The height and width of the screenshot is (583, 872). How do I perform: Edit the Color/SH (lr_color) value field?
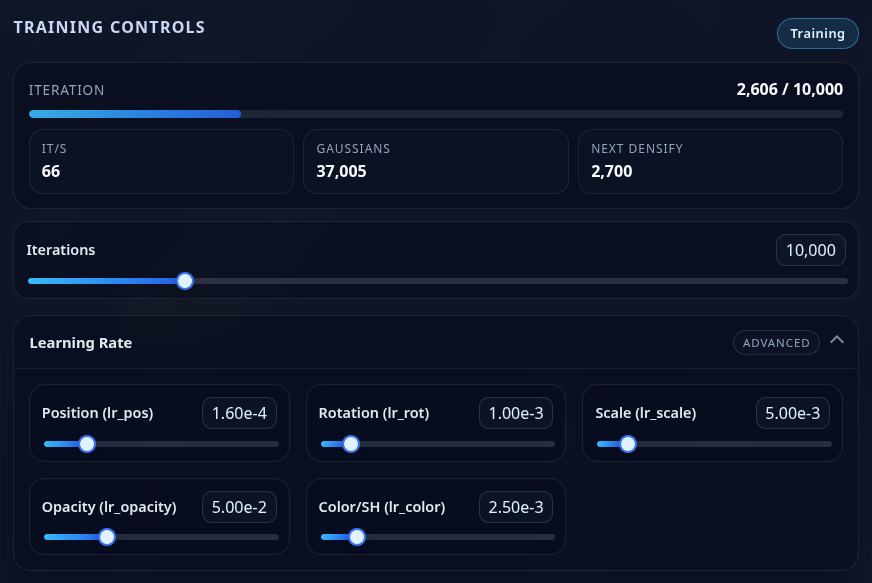[515, 507]
